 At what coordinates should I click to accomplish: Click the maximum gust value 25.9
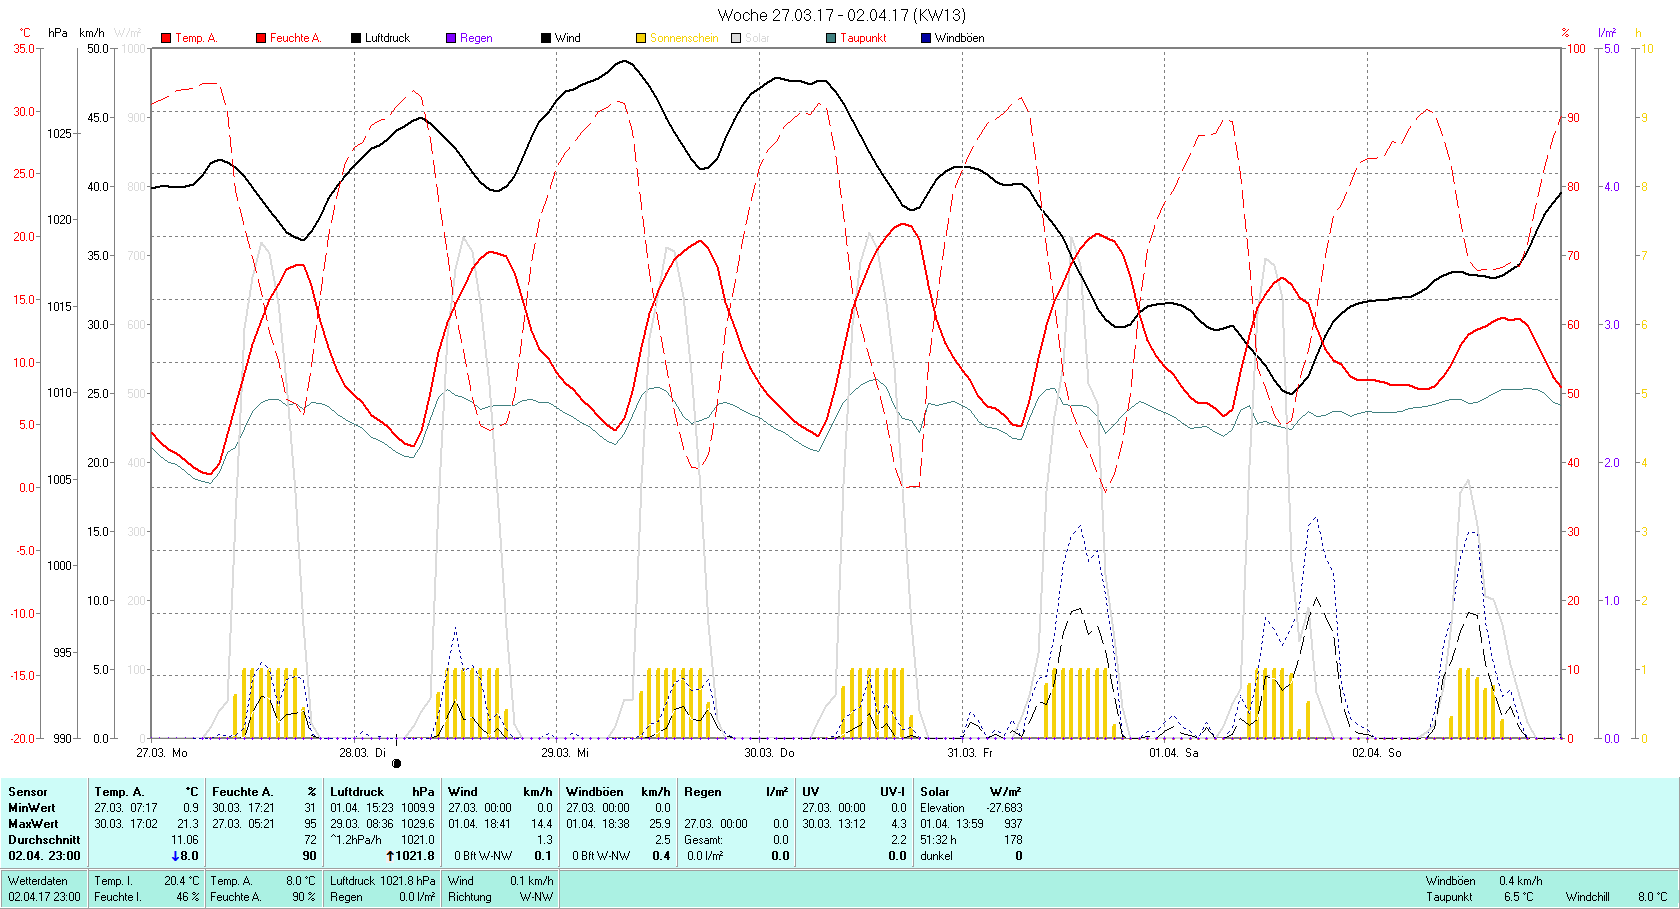660,824
